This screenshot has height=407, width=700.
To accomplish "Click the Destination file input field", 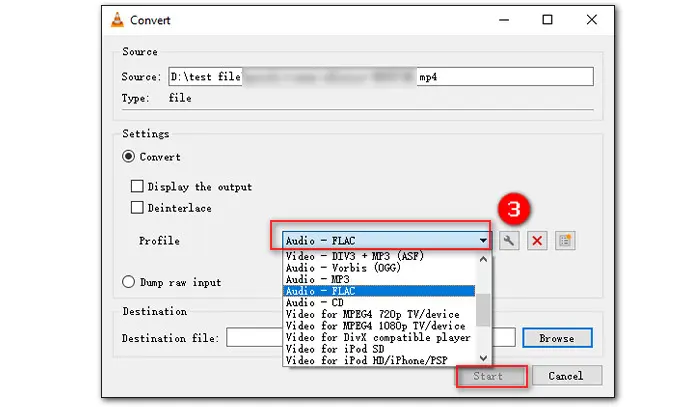I will pyautogui.click(x=371, y=338).
